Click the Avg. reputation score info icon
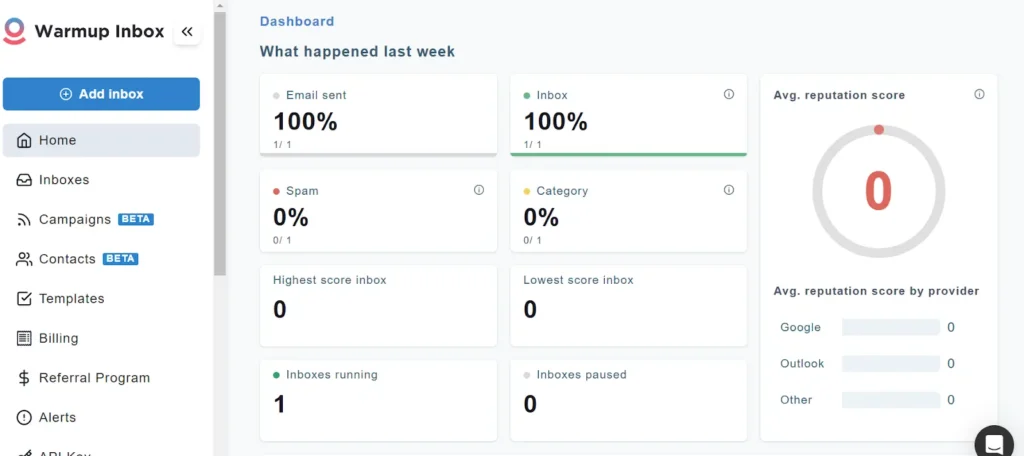The image size is (1024, 456). tap(979, 95)
